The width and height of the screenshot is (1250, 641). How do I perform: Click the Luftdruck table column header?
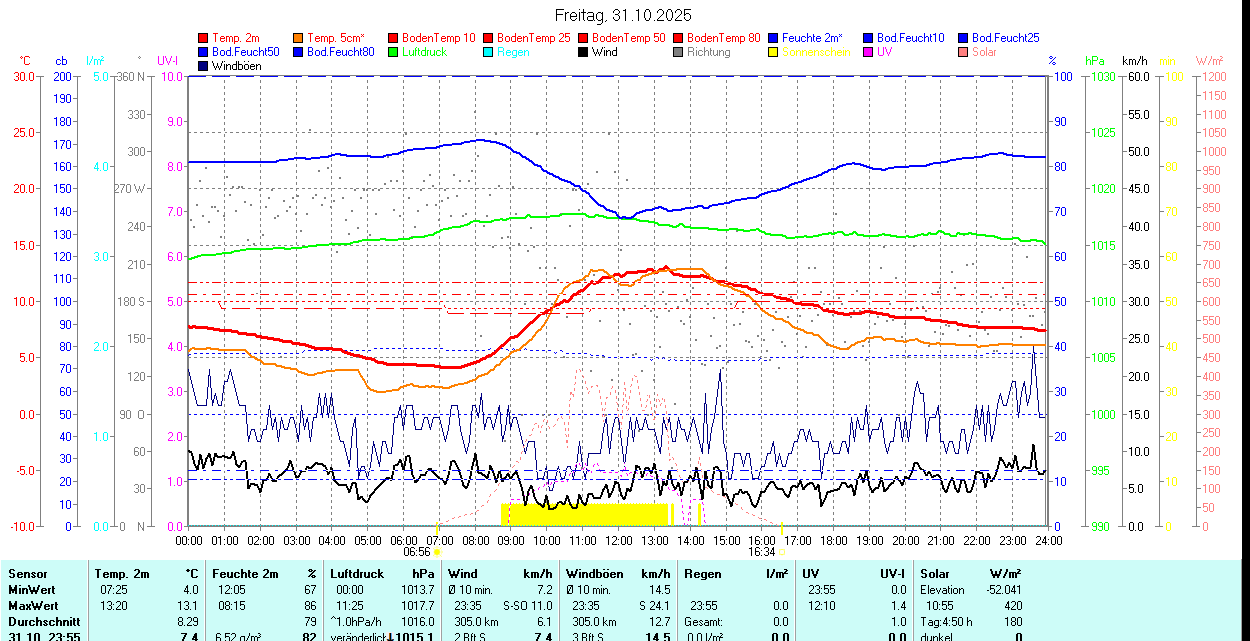click(x=357, y=574)
